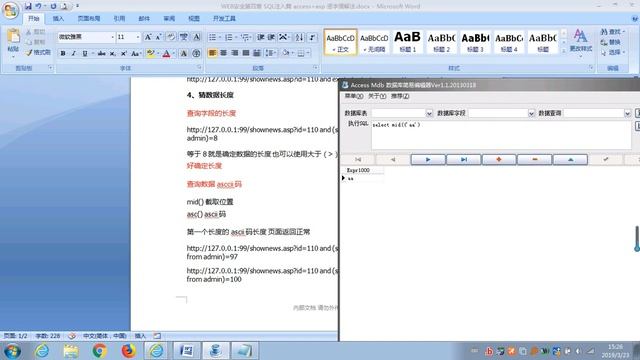The image size is (640, 360).
Task: Switch to the References ribbon tab
Action: tap(119, 18)
